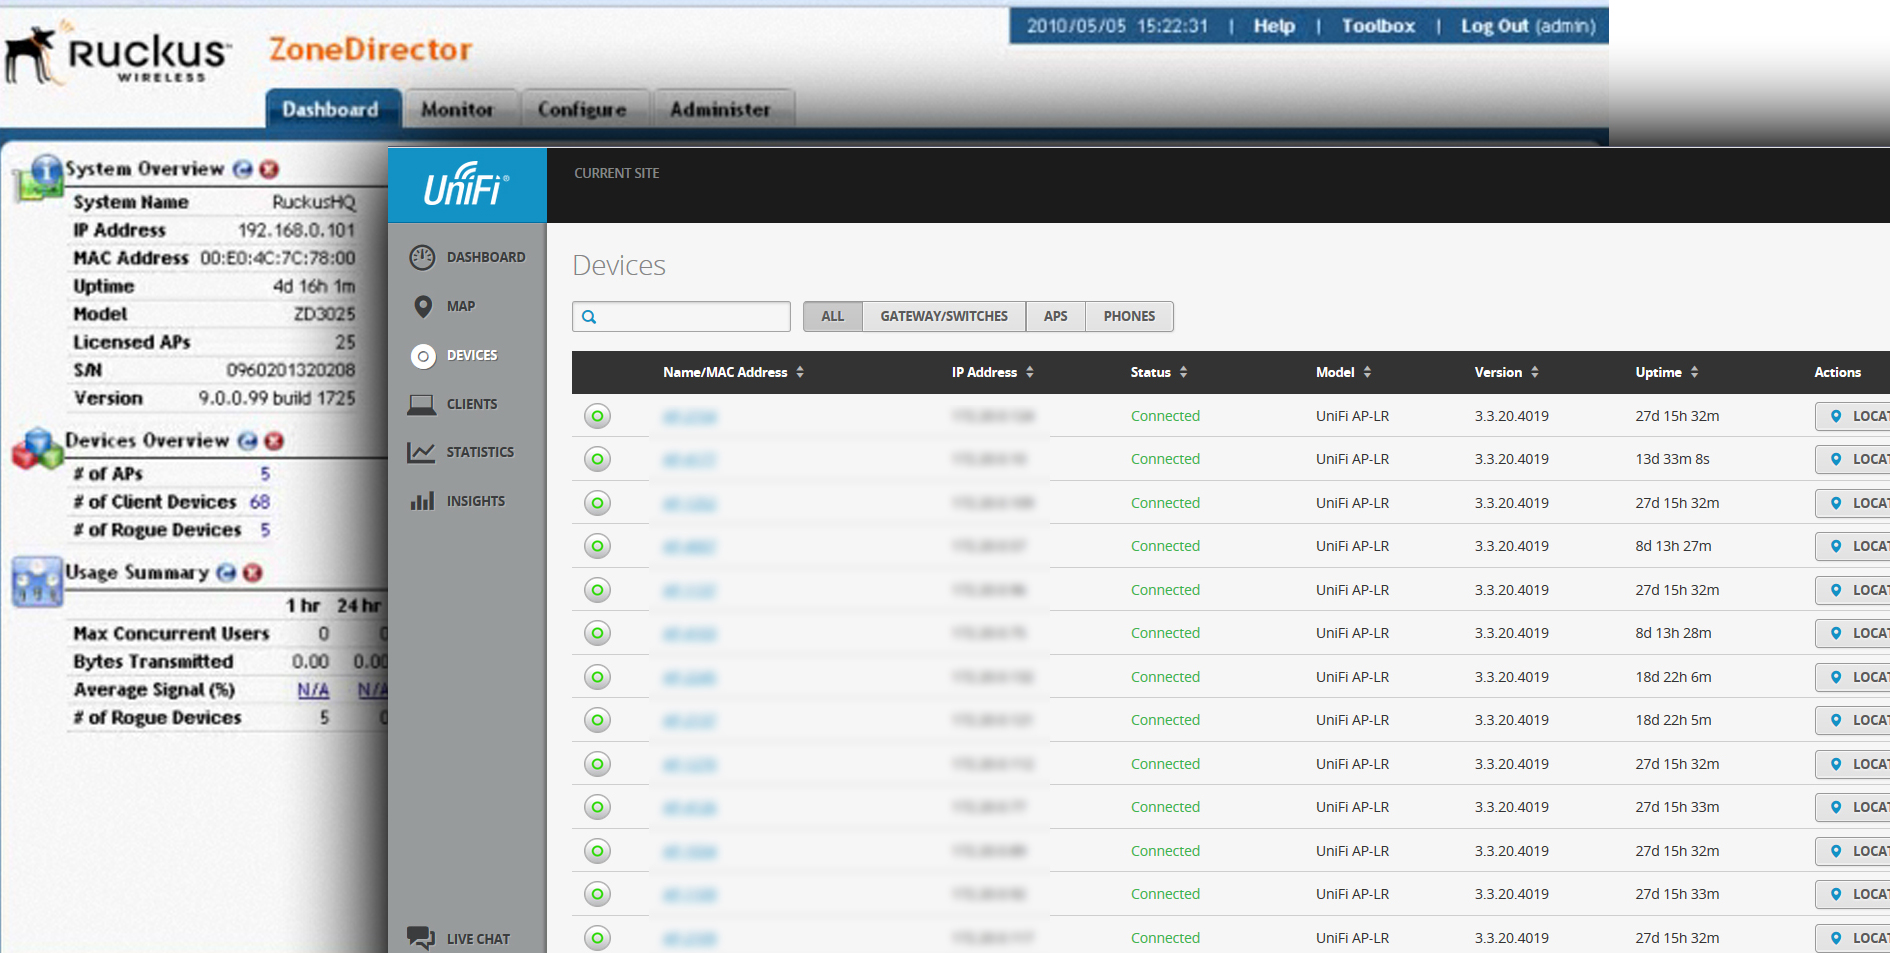Screen dimensions: 1890x953
Task: Click the Ruckus IP Address 192.168.0.101
Action: (x=297, y=230)
